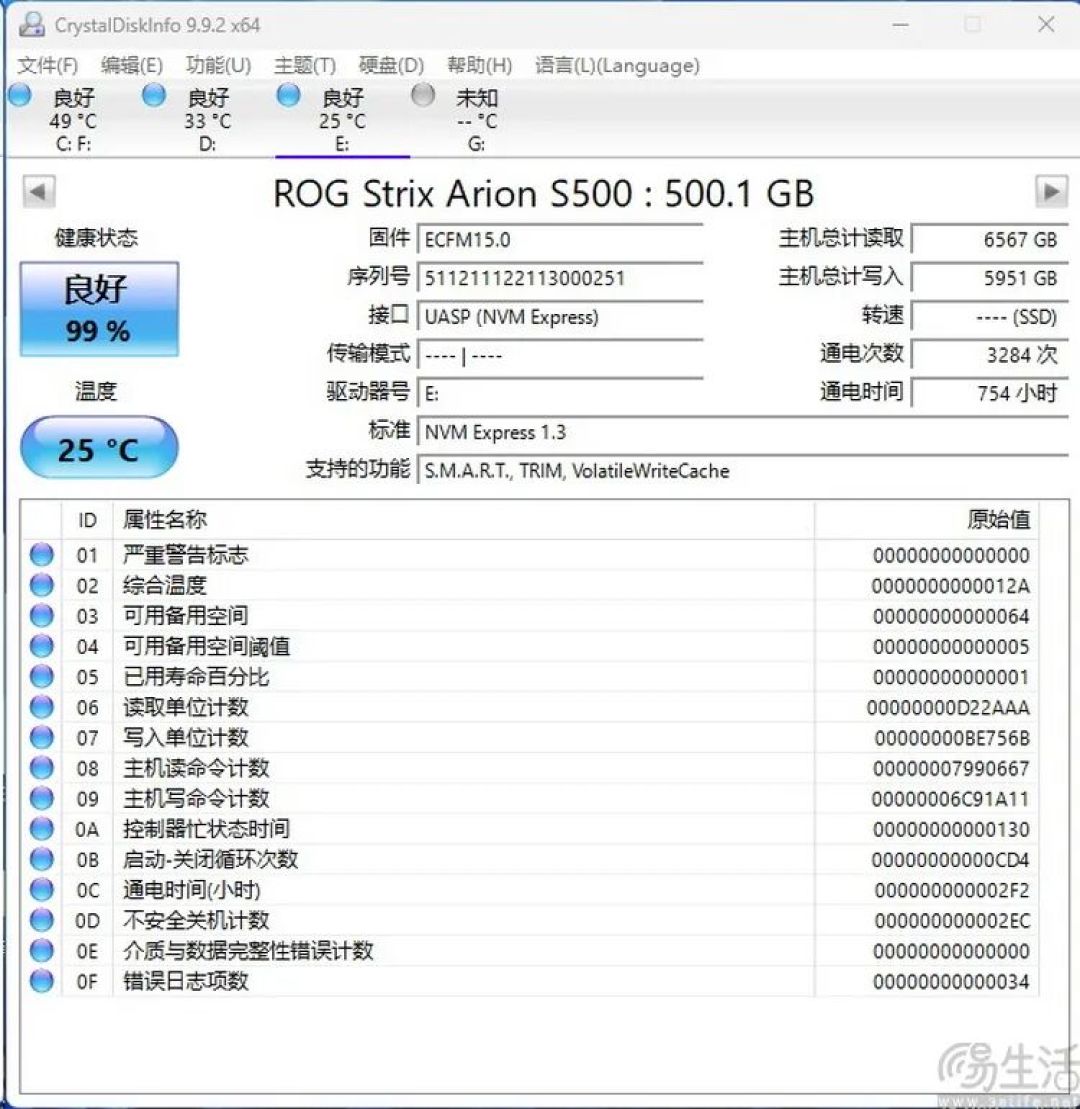Click status orb for attribute 03 可用备用空间
This screenshot has height=1109, width=1080.
pos(42,615)
